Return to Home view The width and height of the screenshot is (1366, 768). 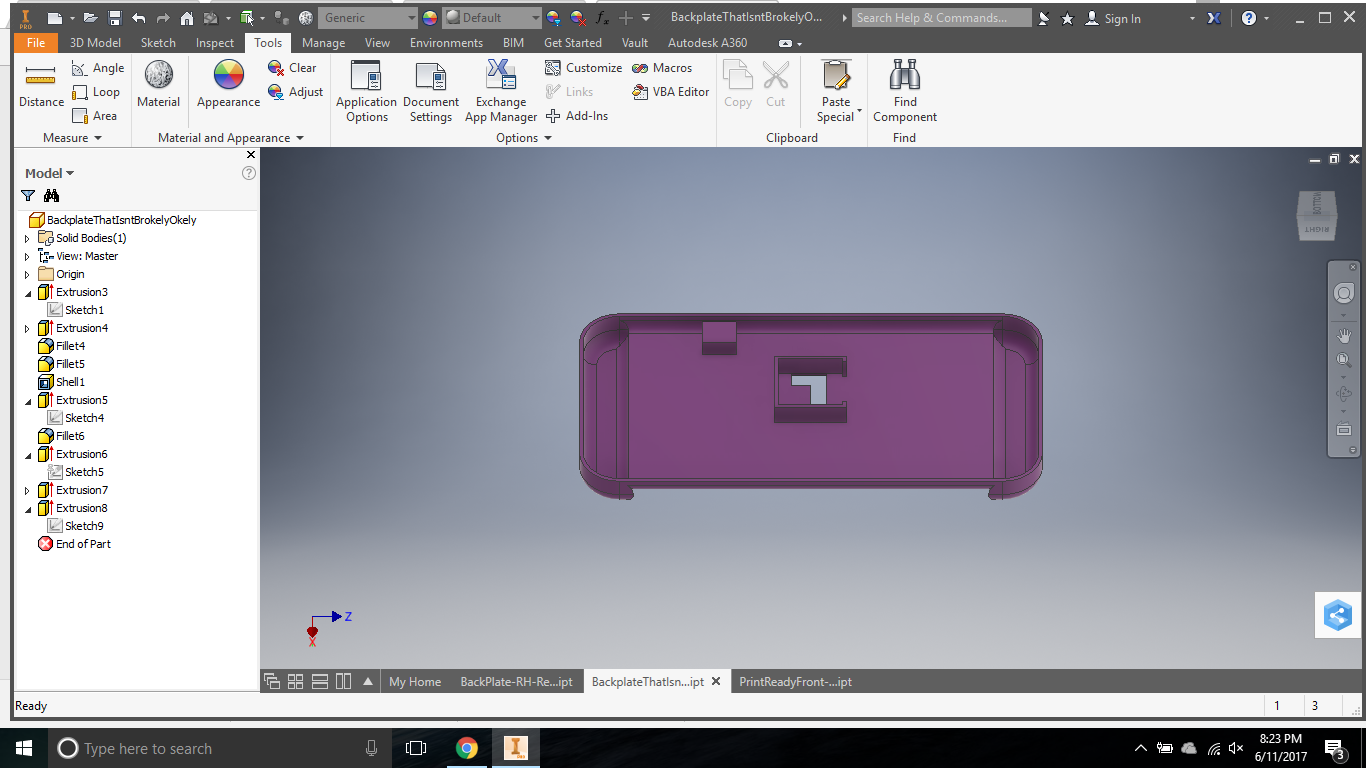coord(187,18)
